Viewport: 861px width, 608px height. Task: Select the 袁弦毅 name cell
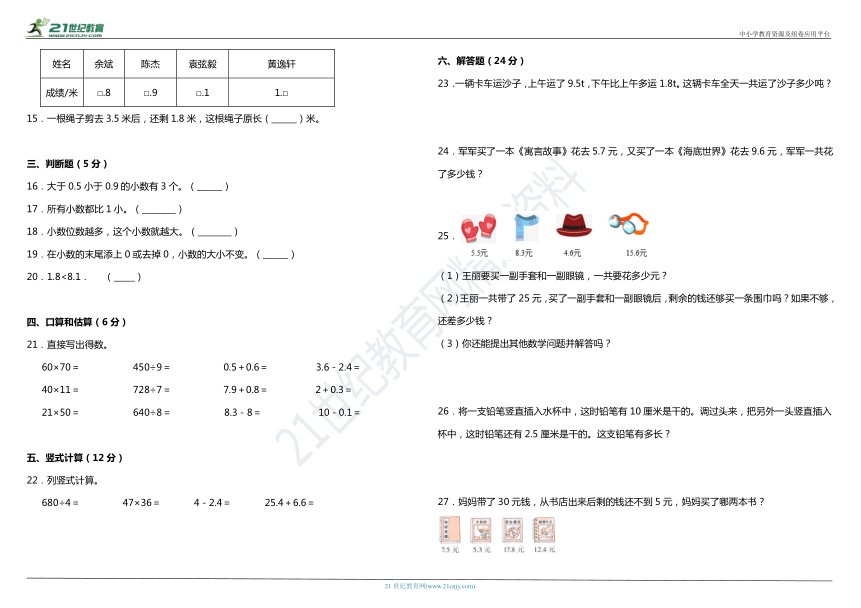pos(203,64)
